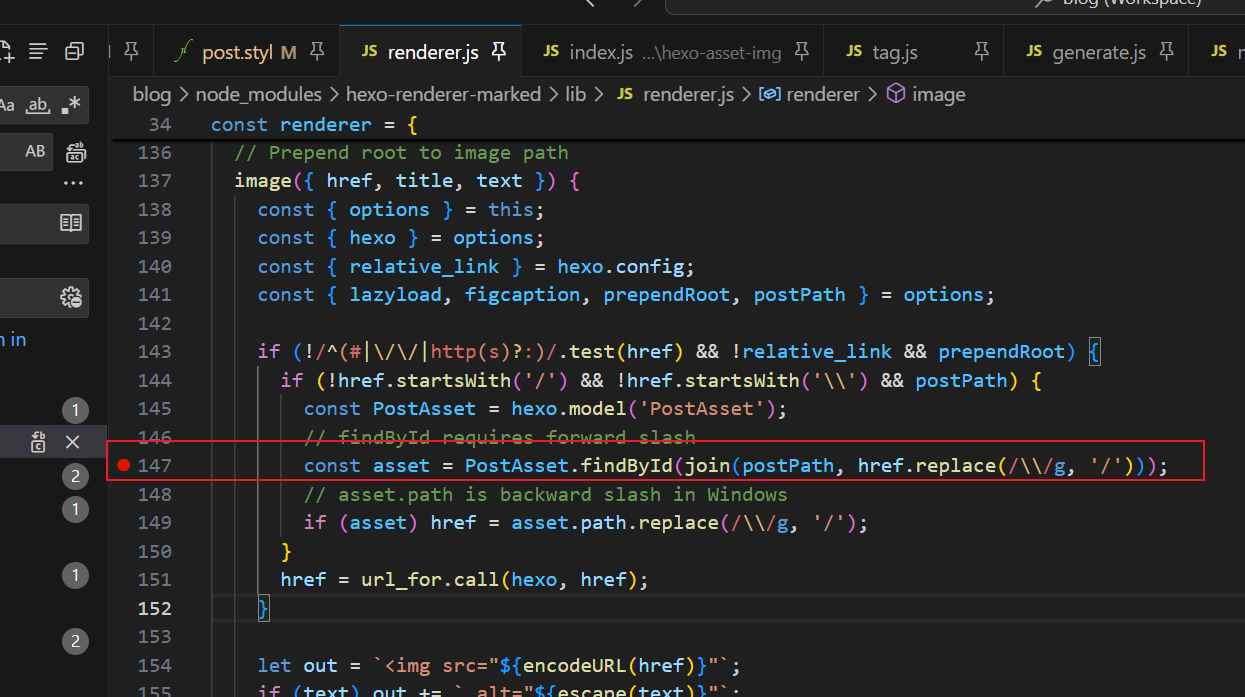
Task: Open the 'image' breadcrumb symbol dropdown
Action: [938, 95]
